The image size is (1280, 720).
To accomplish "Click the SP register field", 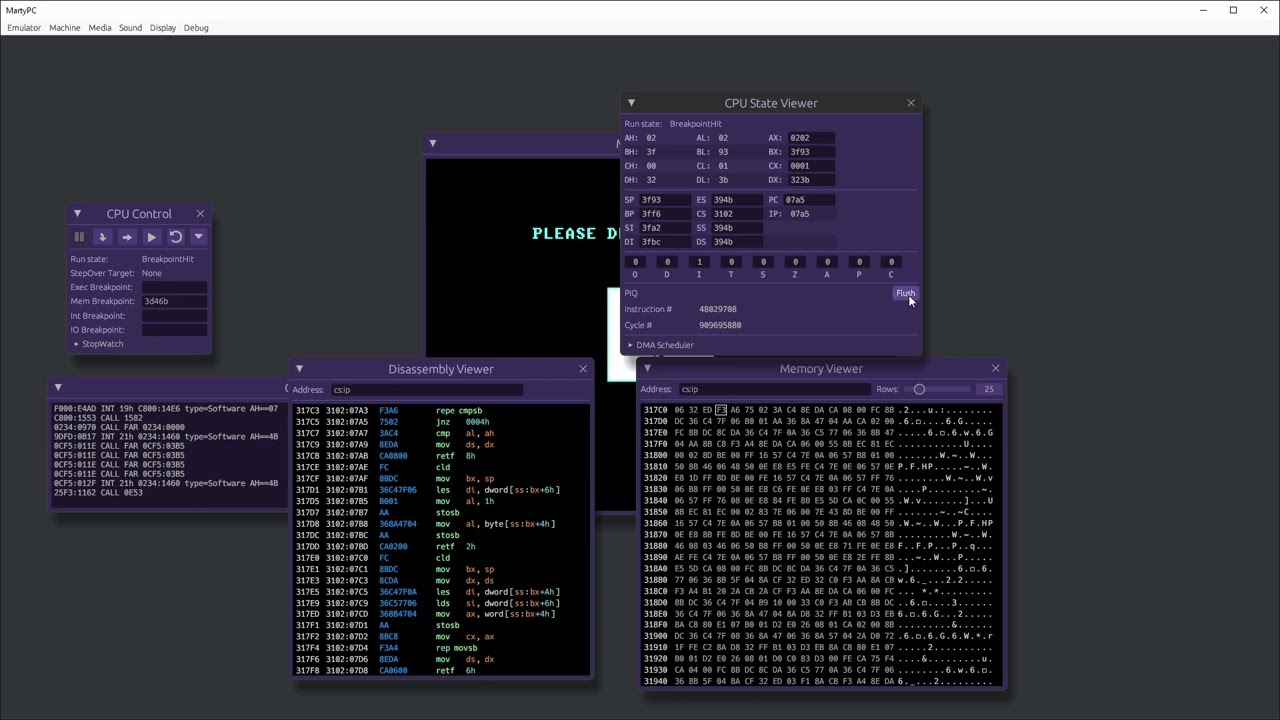I will click(665, 200).
